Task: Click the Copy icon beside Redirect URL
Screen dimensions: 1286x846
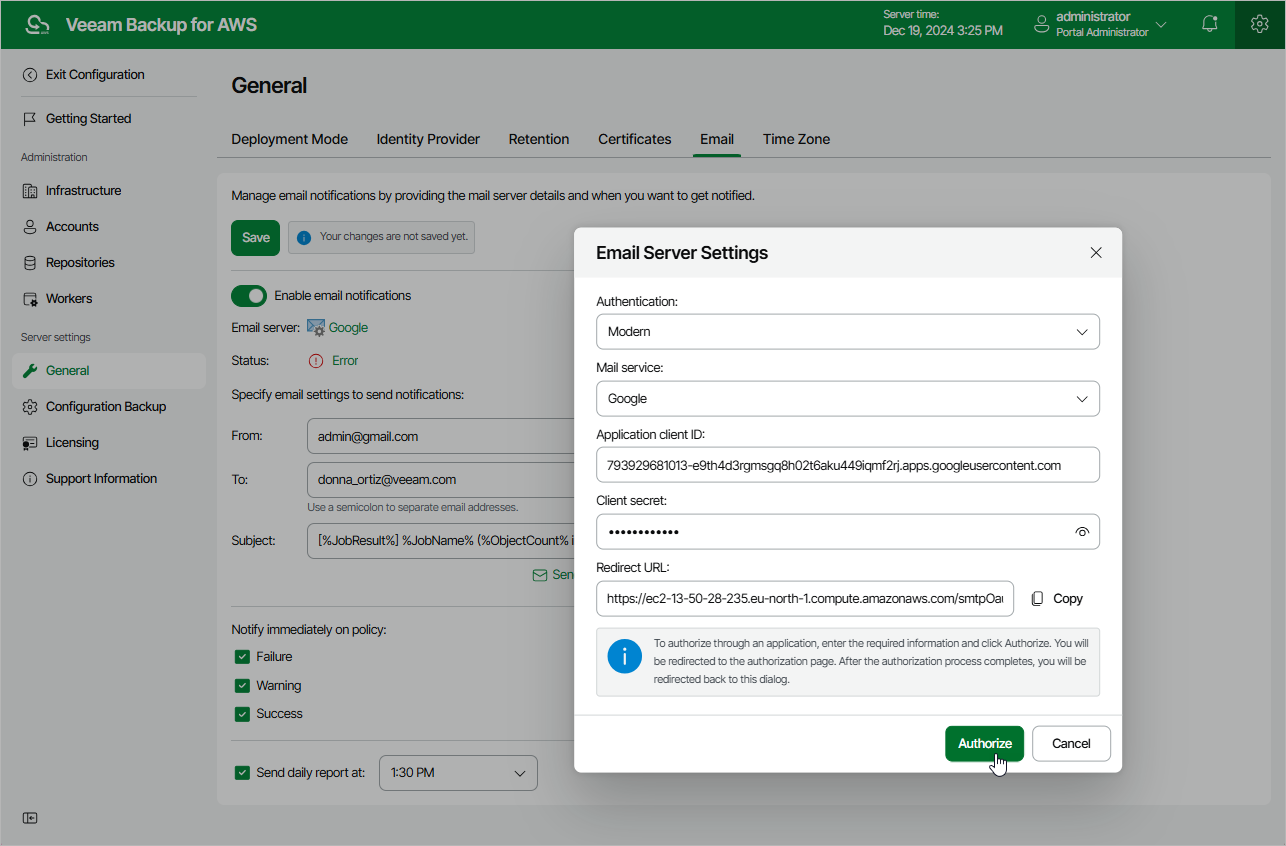Action: tap(1038, 599)
